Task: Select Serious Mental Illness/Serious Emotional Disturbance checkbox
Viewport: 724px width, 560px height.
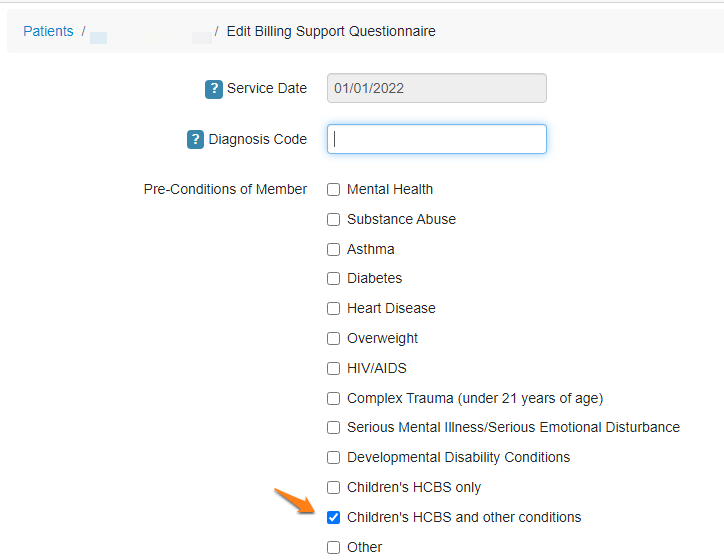Action: tap(333, 428)
